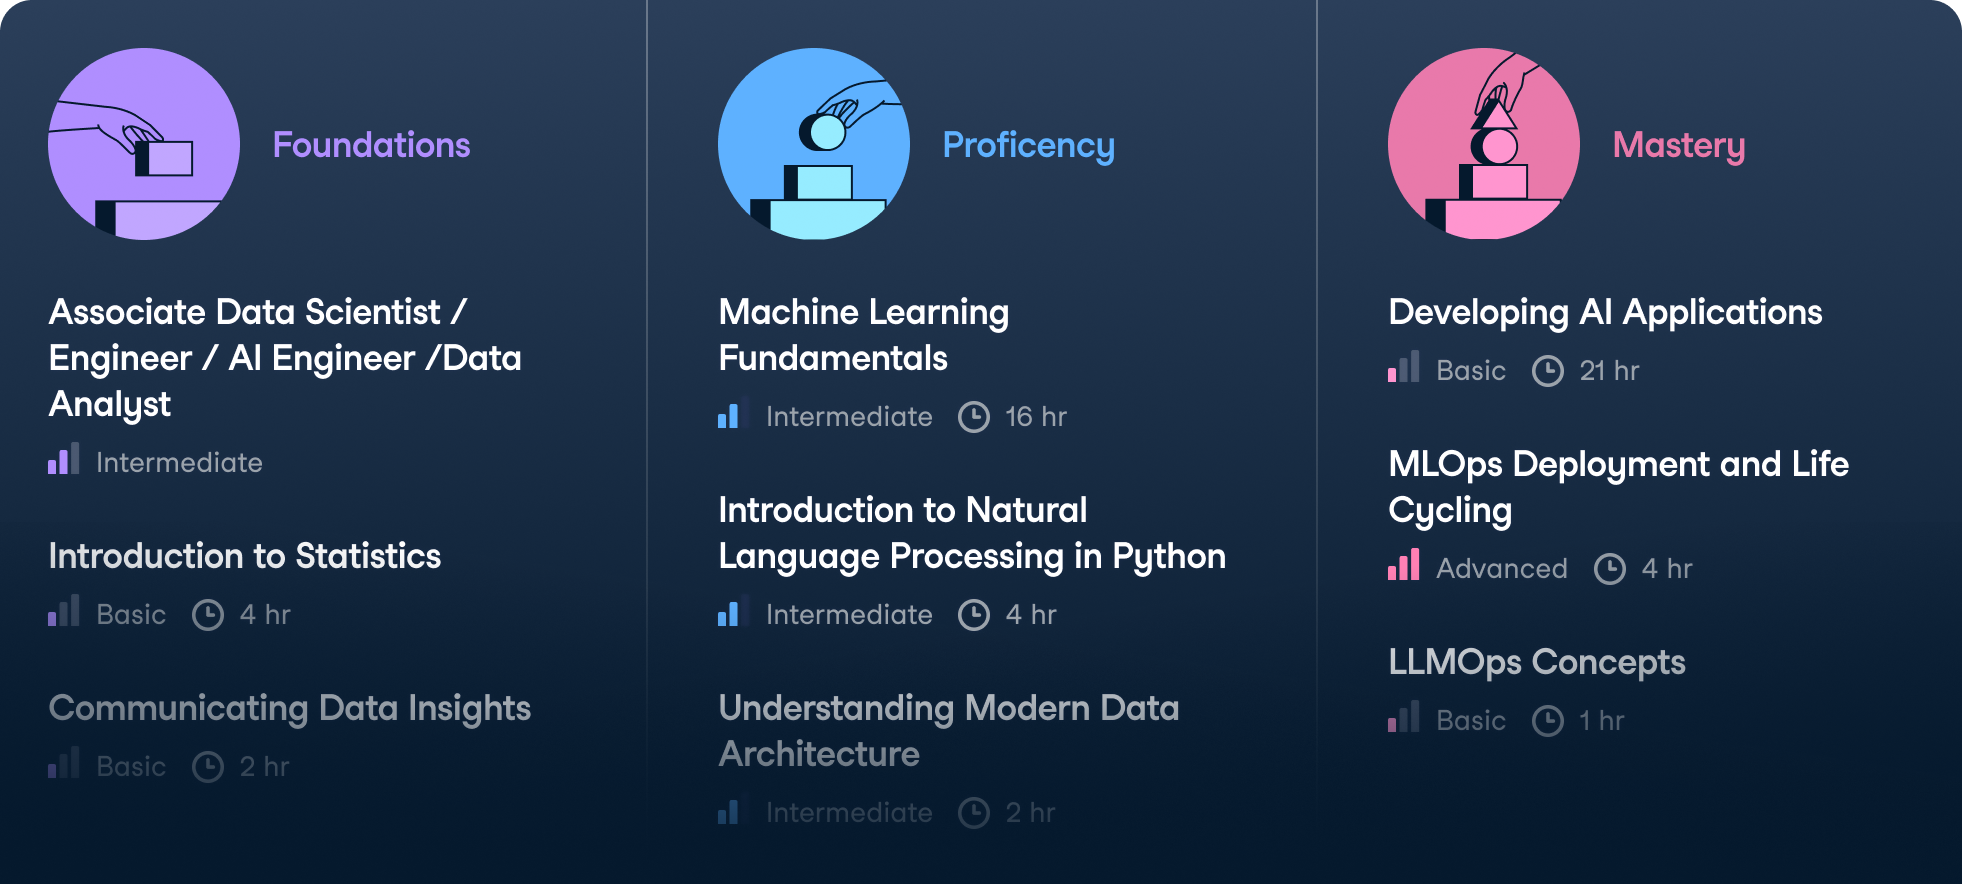Open Developing AI Applications course
The image size is (1962, 884).
point(1605,312)
